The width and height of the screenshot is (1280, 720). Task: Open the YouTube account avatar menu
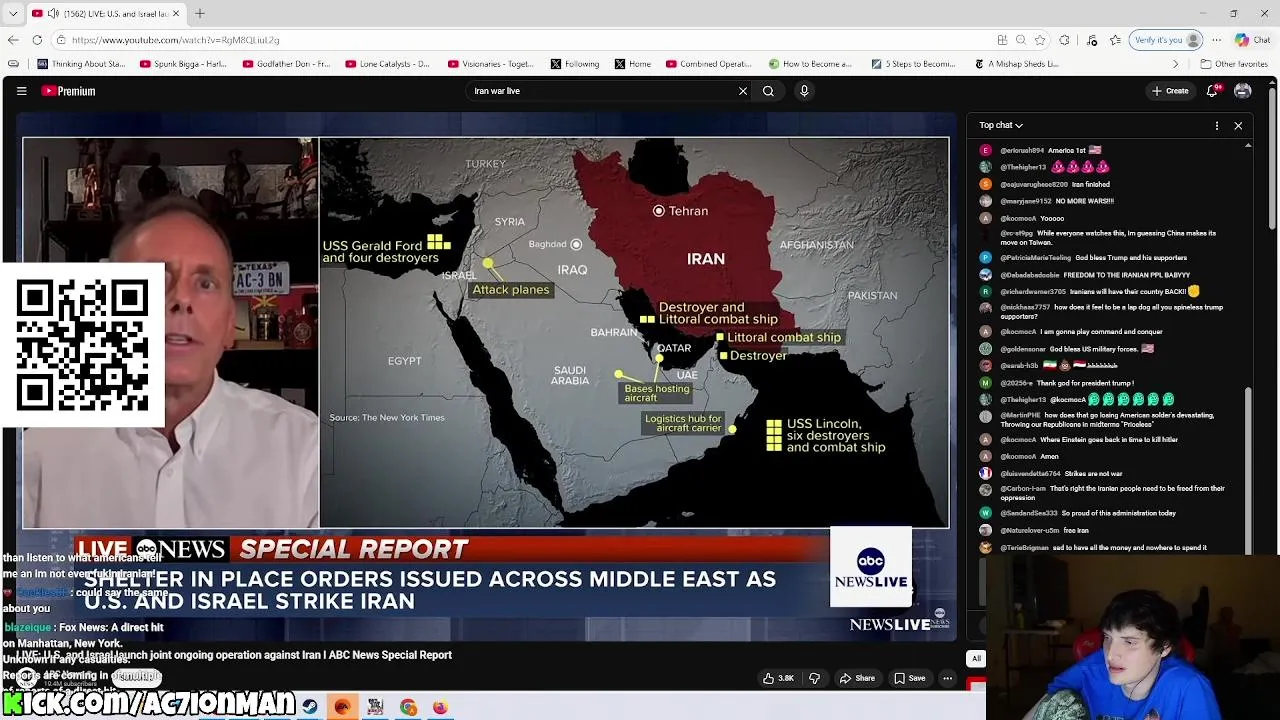click(1243, 91)
